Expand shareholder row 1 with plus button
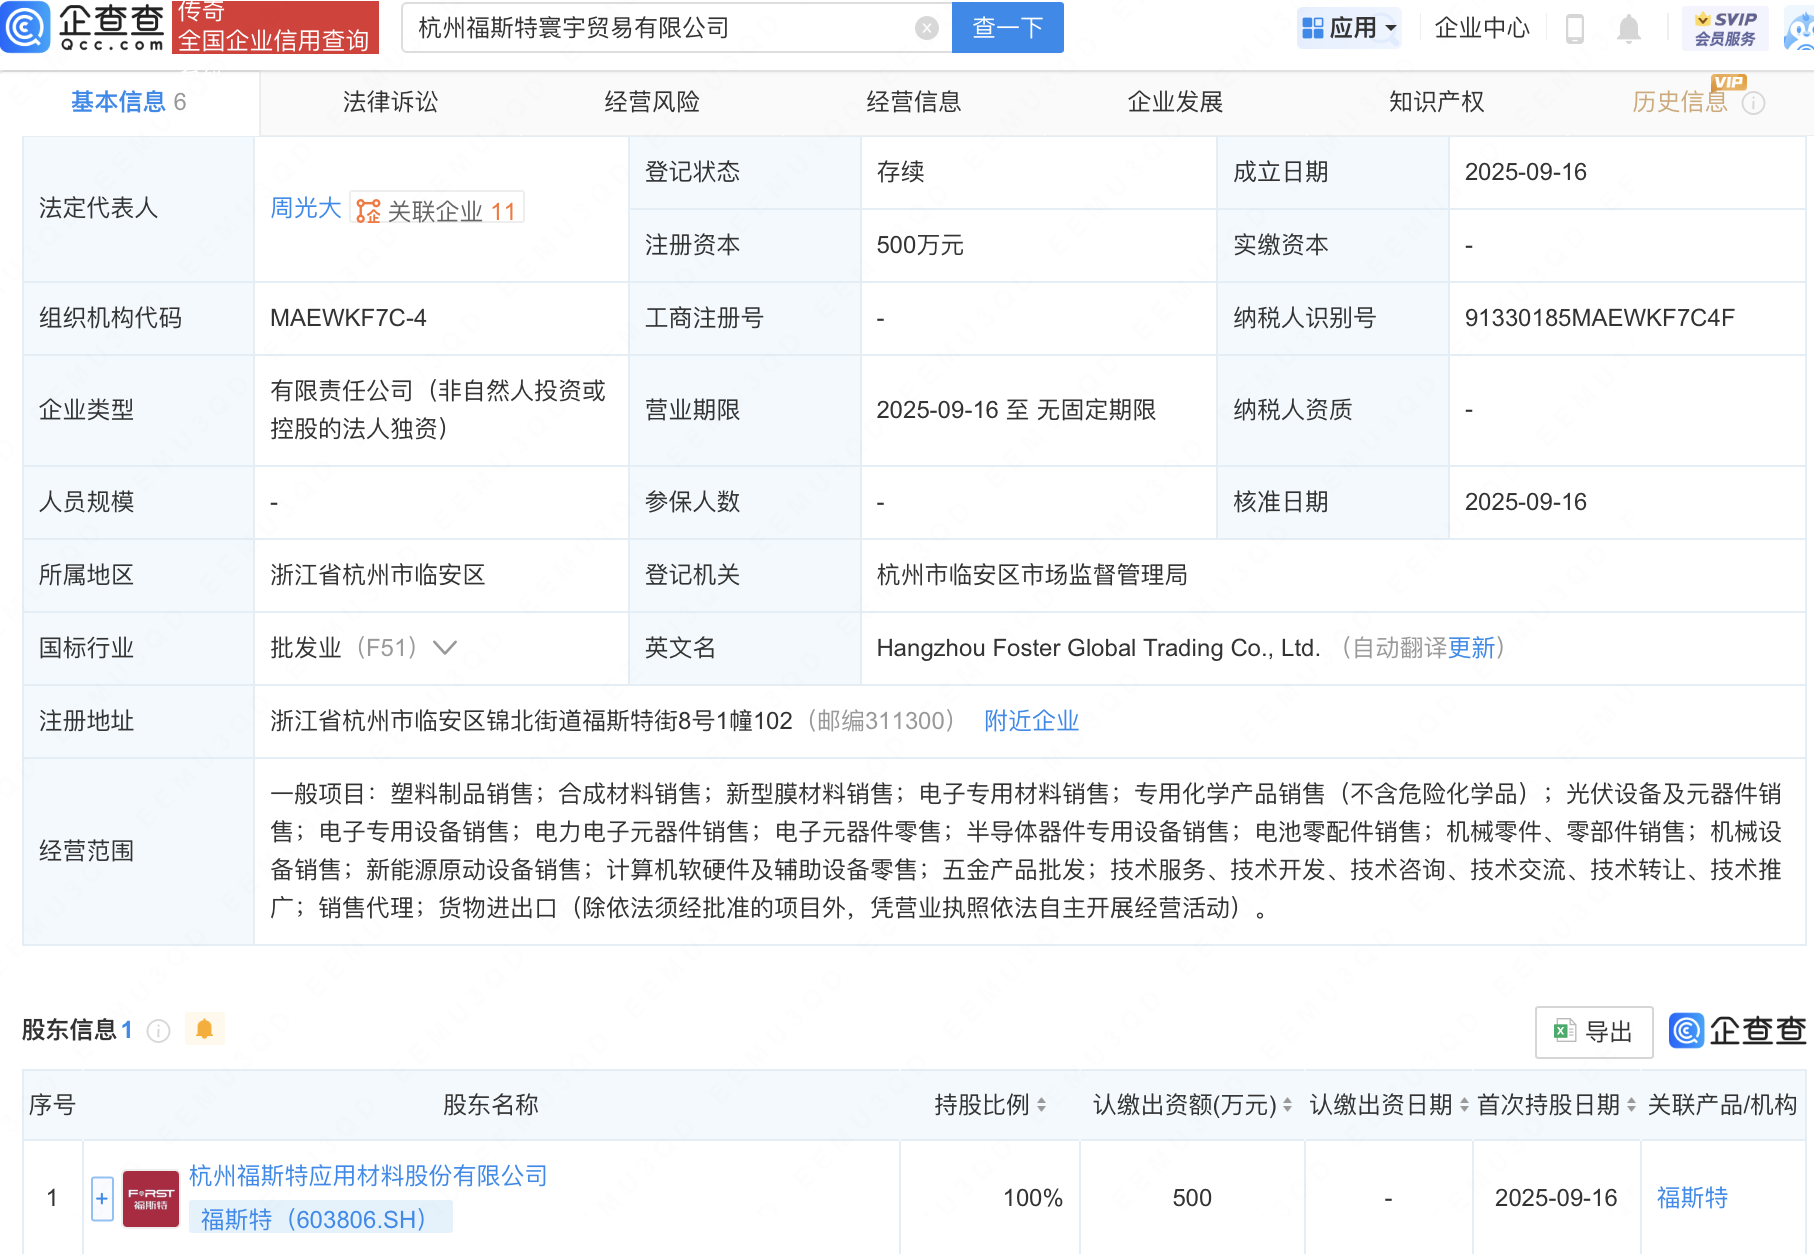The image size is (1814, 1254). [102, 1198]
